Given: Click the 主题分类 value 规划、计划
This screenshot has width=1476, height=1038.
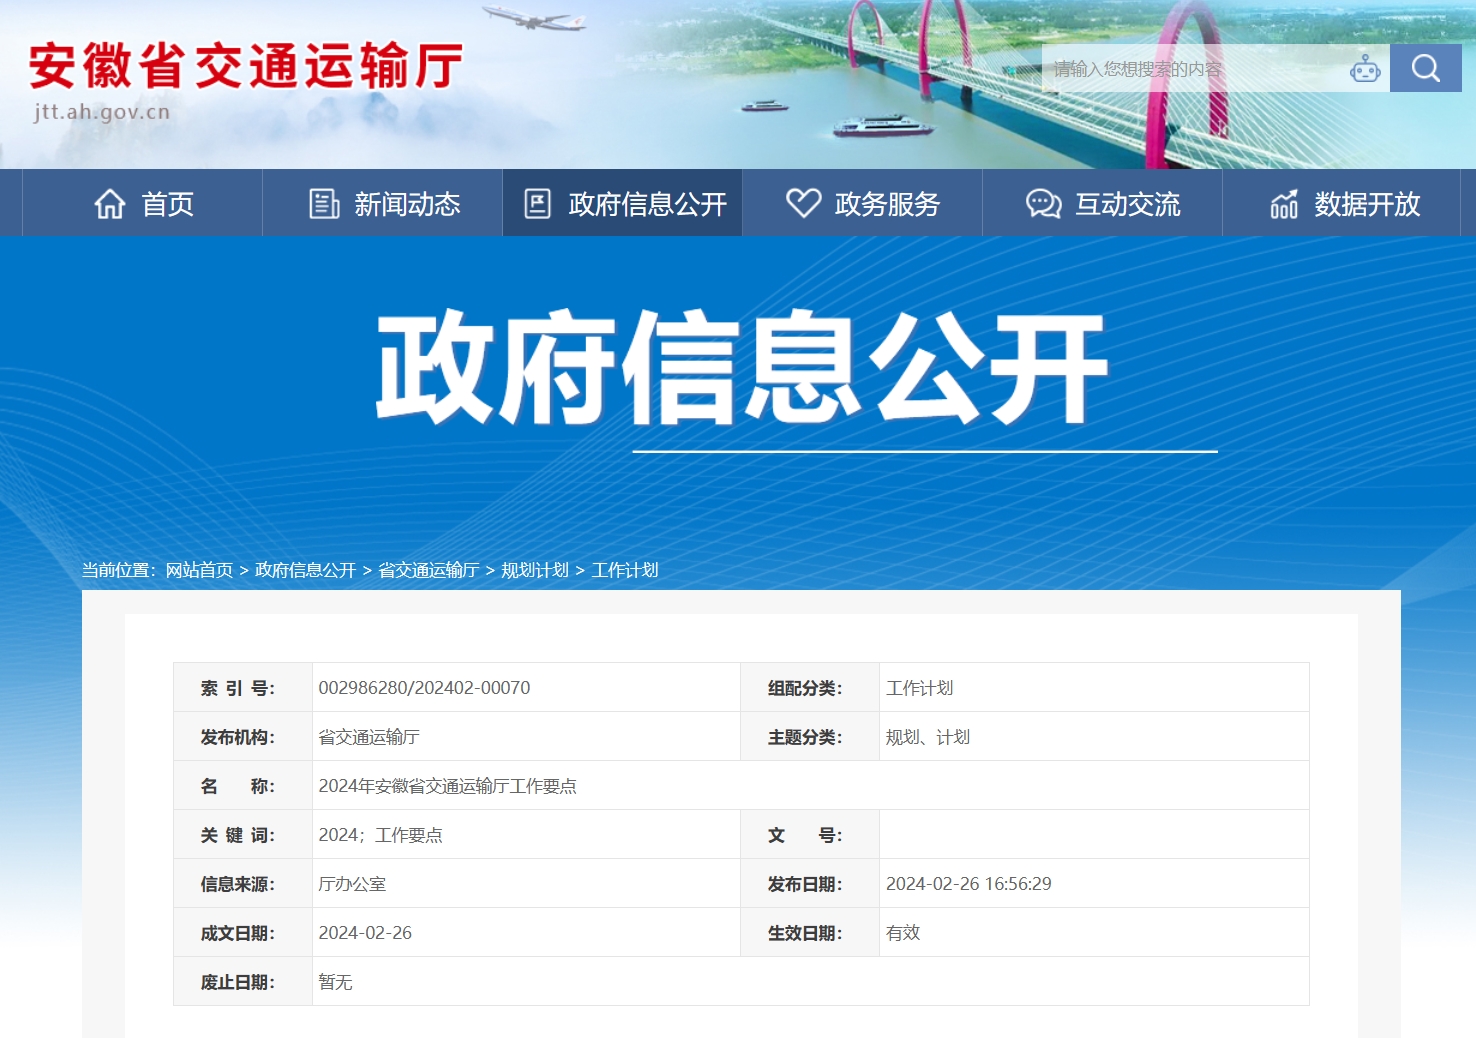Looking at the screenshot, I should point(927,737).
